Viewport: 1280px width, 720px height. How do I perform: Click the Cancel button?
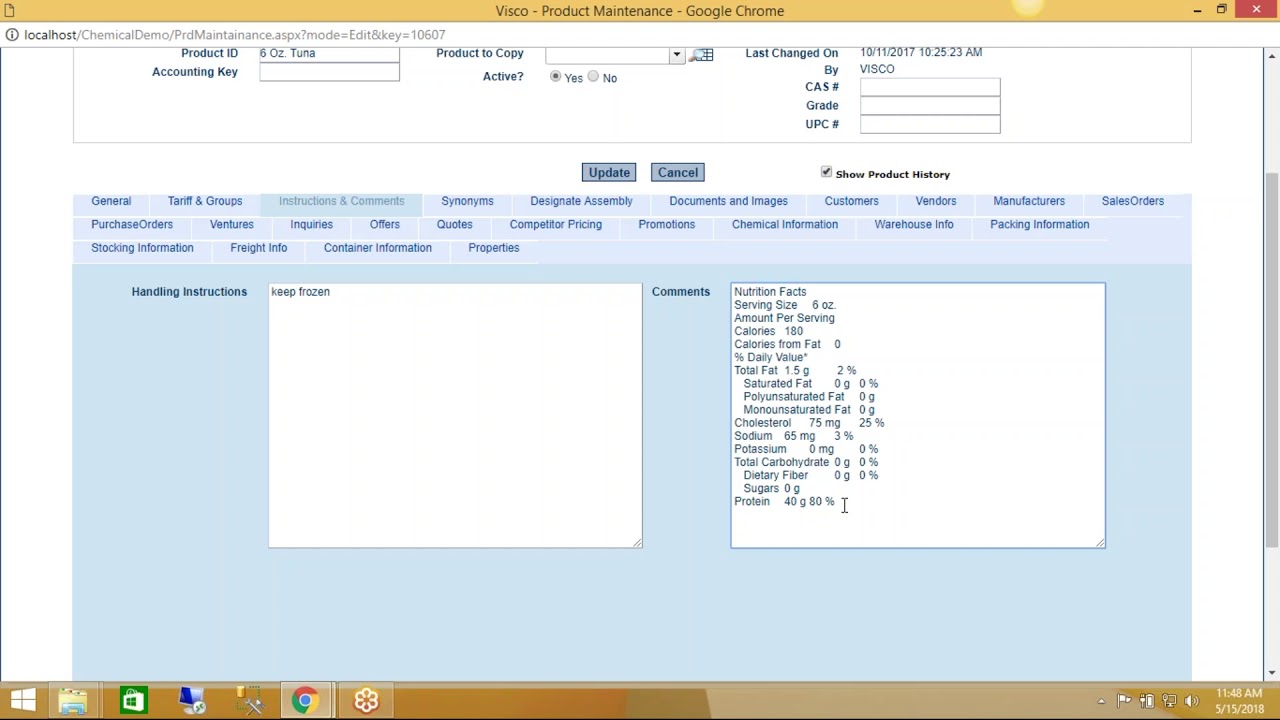point(678,172)
